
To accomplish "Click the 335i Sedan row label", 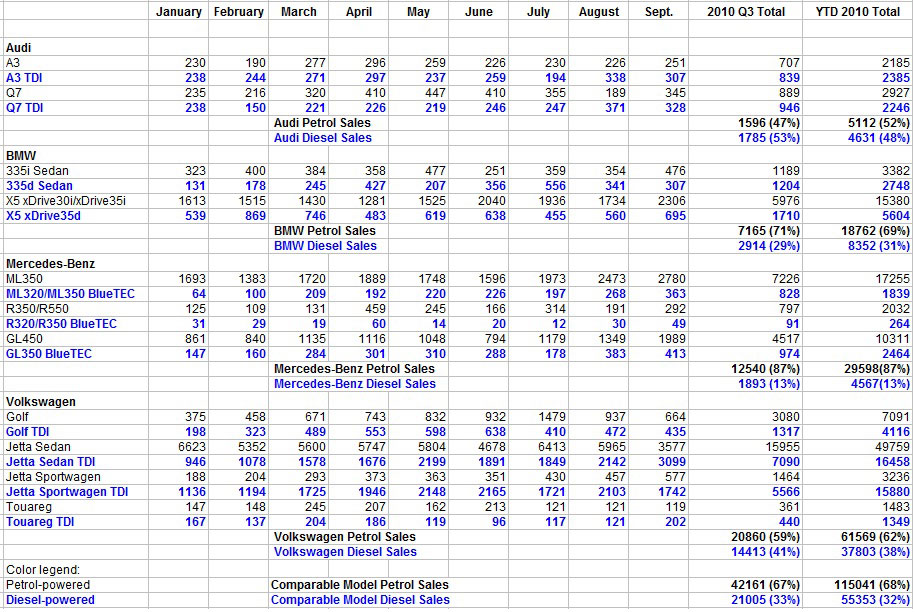I will click(x=37, y=171).
